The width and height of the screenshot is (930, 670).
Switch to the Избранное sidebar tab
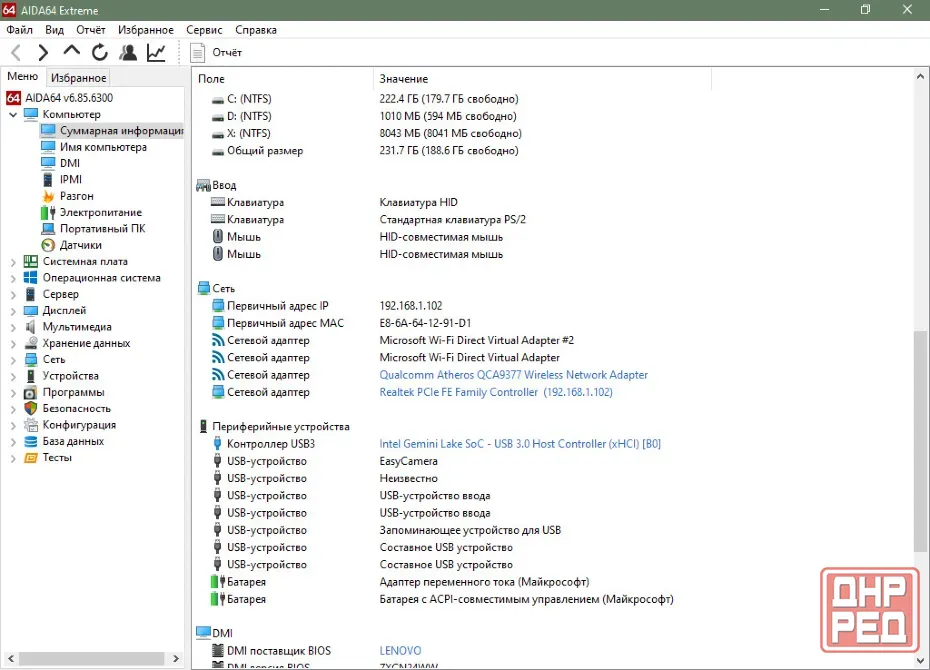[x=78, y=78]
